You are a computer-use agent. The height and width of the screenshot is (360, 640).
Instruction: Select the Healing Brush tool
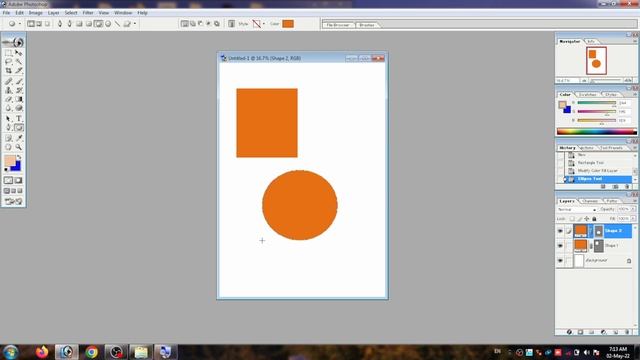pyautogui.click(x=8, y=82)
